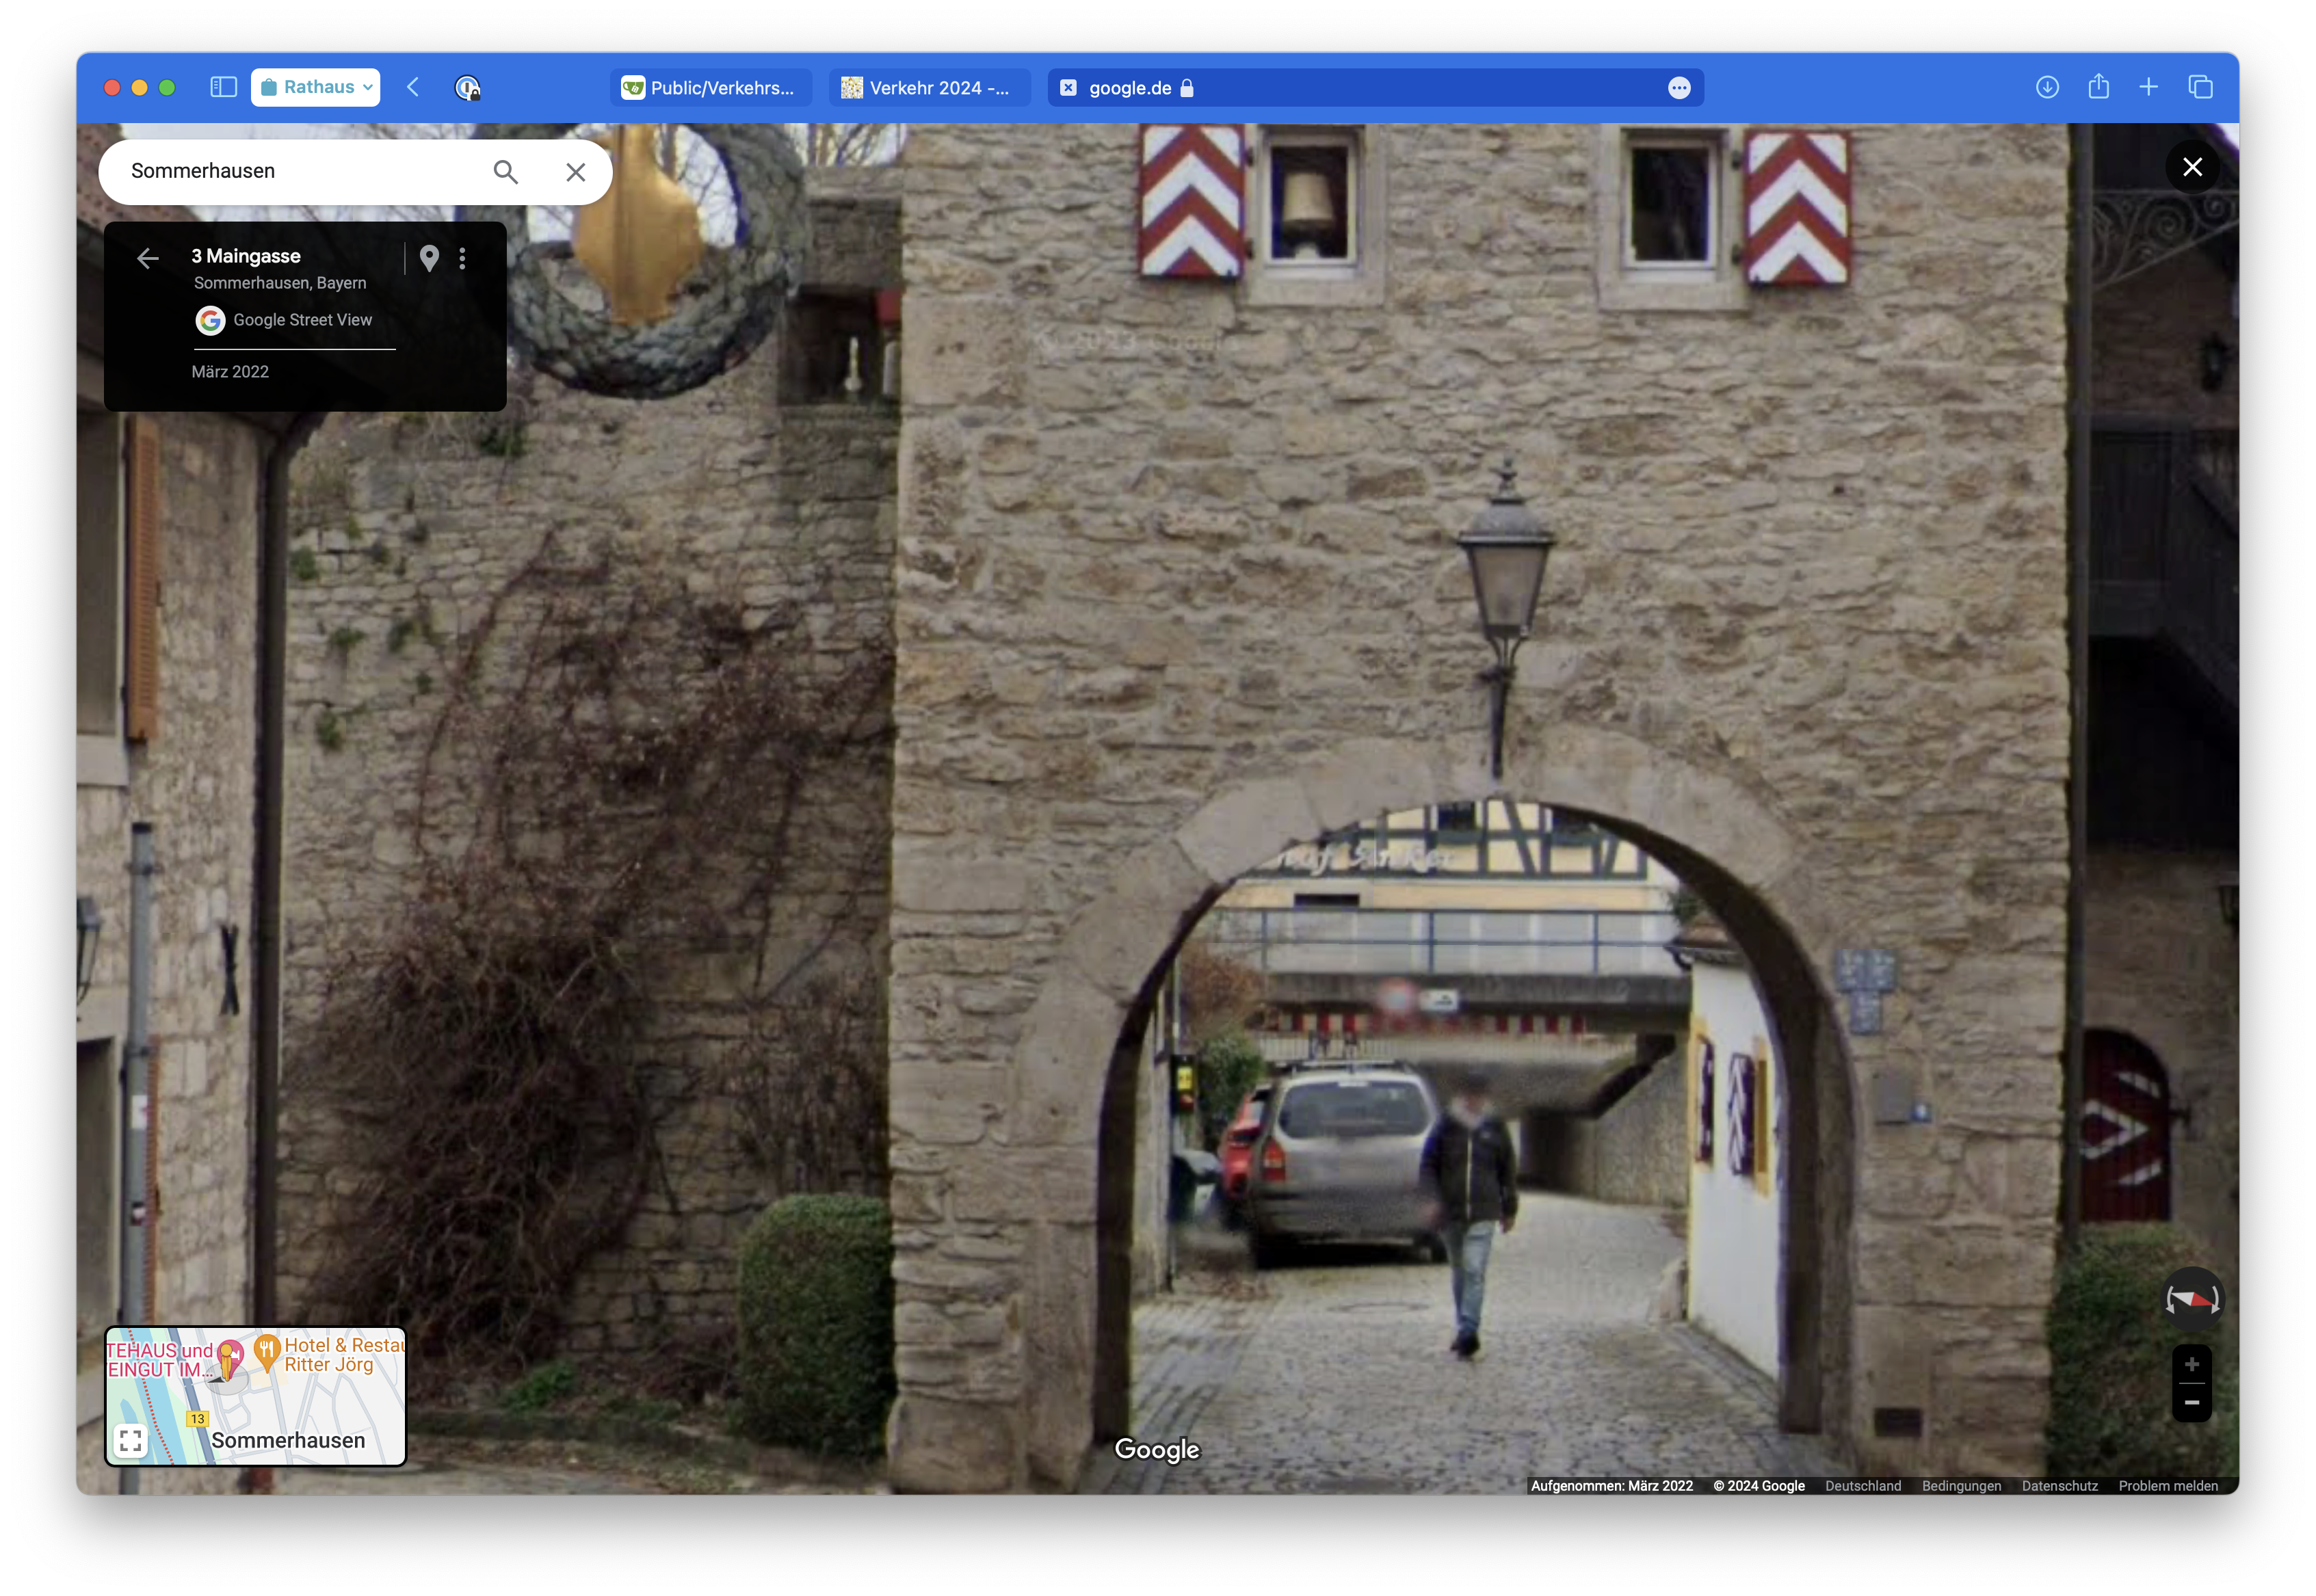The height and width of the screenshot is (1596, 2316).
Task: Clear the Sommerhausen search text
Action: click(x=575, y=172)
